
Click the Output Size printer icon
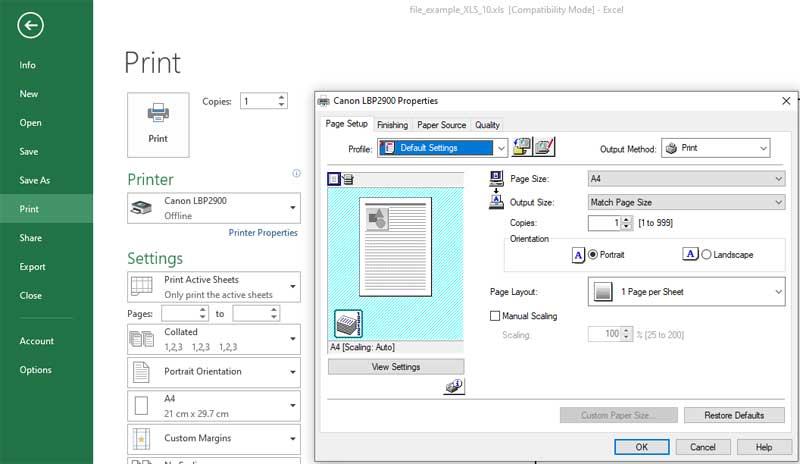coord(496,202)
